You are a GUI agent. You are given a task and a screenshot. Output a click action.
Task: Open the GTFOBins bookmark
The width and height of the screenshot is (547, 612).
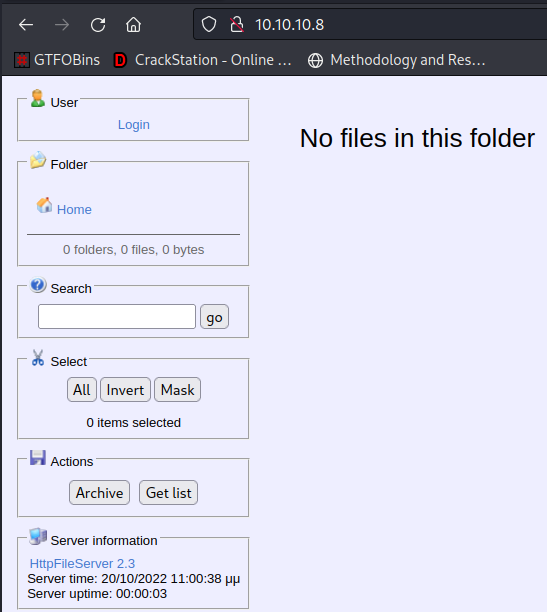point(57,60)
